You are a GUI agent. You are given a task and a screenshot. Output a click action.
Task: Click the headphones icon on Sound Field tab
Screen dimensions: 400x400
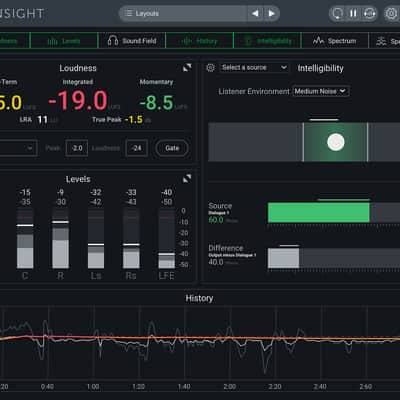113,41
